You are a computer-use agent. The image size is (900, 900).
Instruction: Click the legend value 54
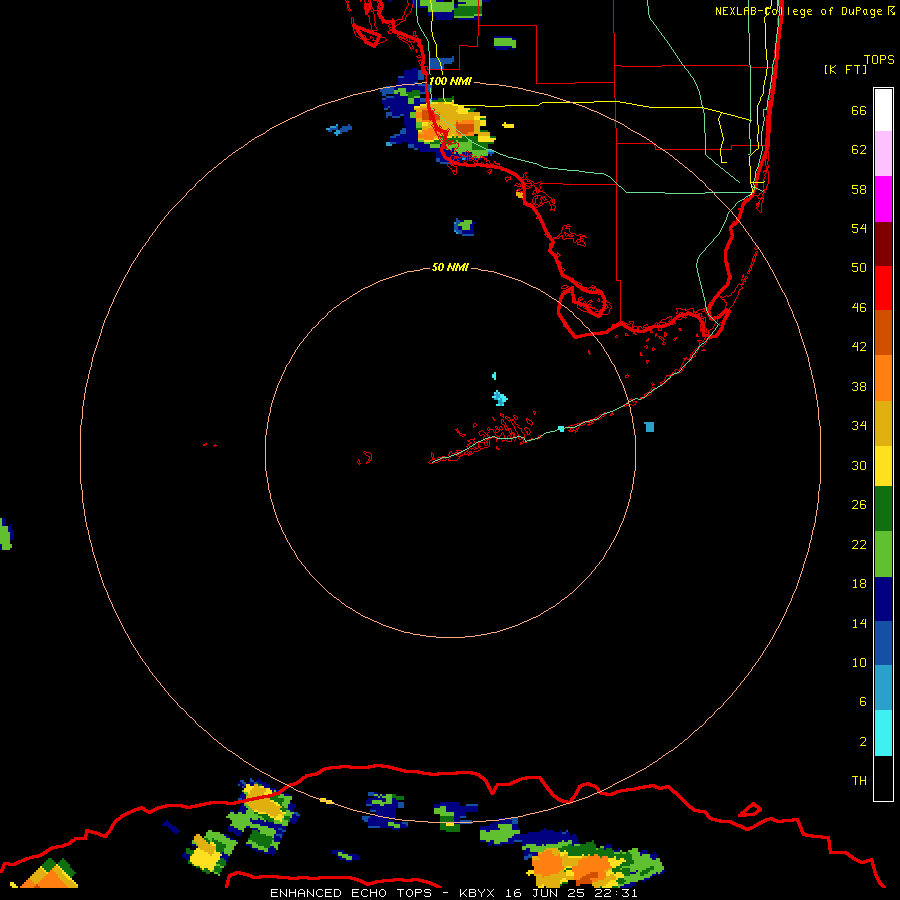[x=859, y=228]
